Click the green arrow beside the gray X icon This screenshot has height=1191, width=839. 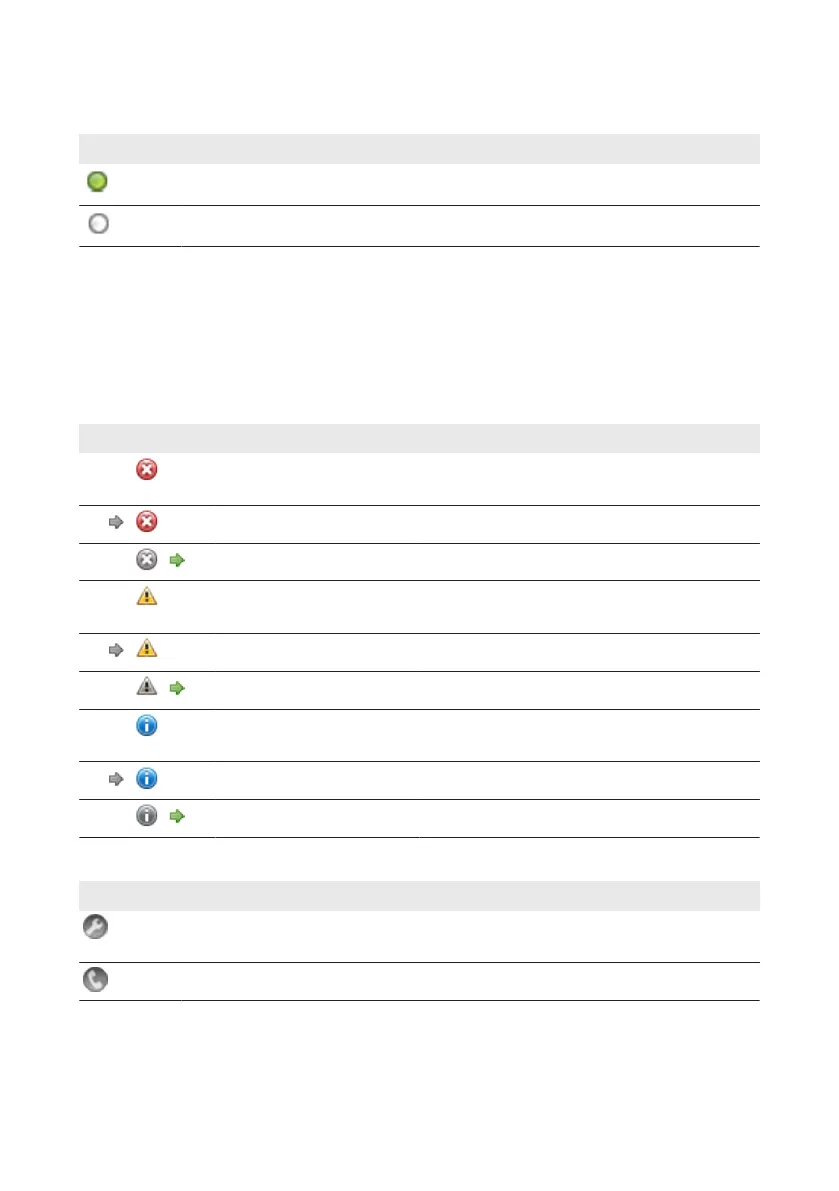click(x=177, y=560)
